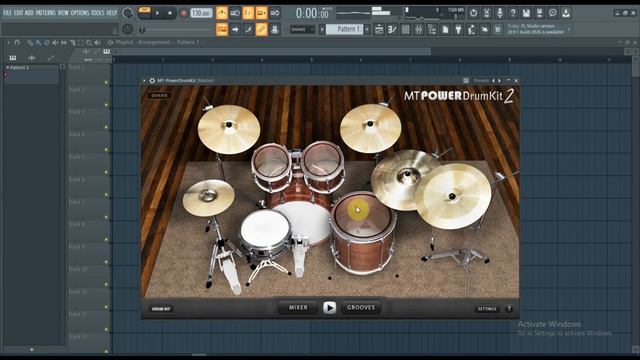Mute Track 1 with its green dot
This screenshot has width=640, height=360.
[106, 82]
